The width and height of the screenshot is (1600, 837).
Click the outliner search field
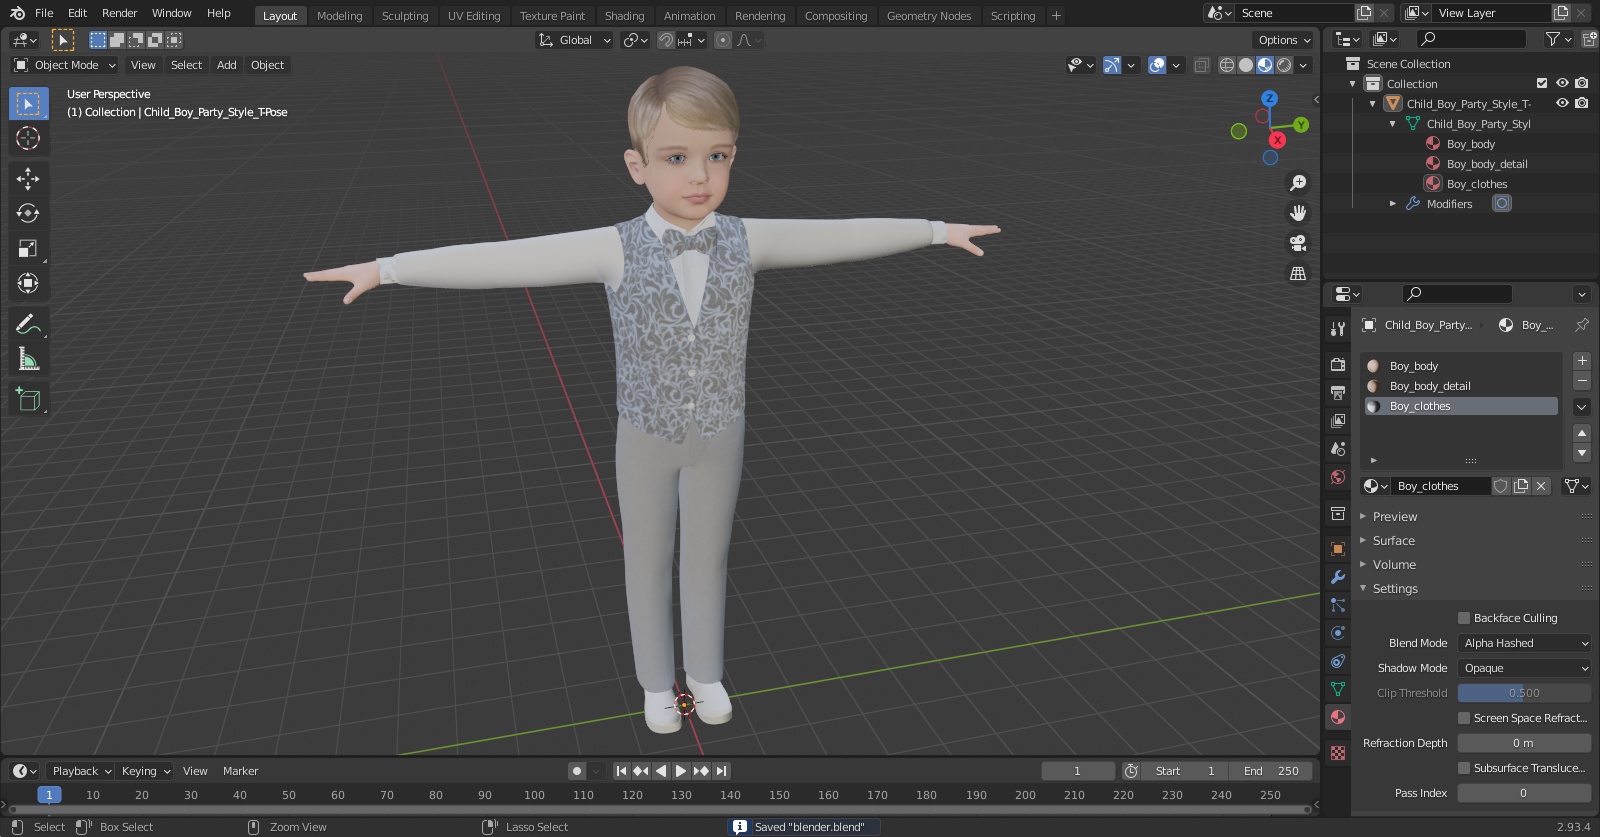[1472, 39]
